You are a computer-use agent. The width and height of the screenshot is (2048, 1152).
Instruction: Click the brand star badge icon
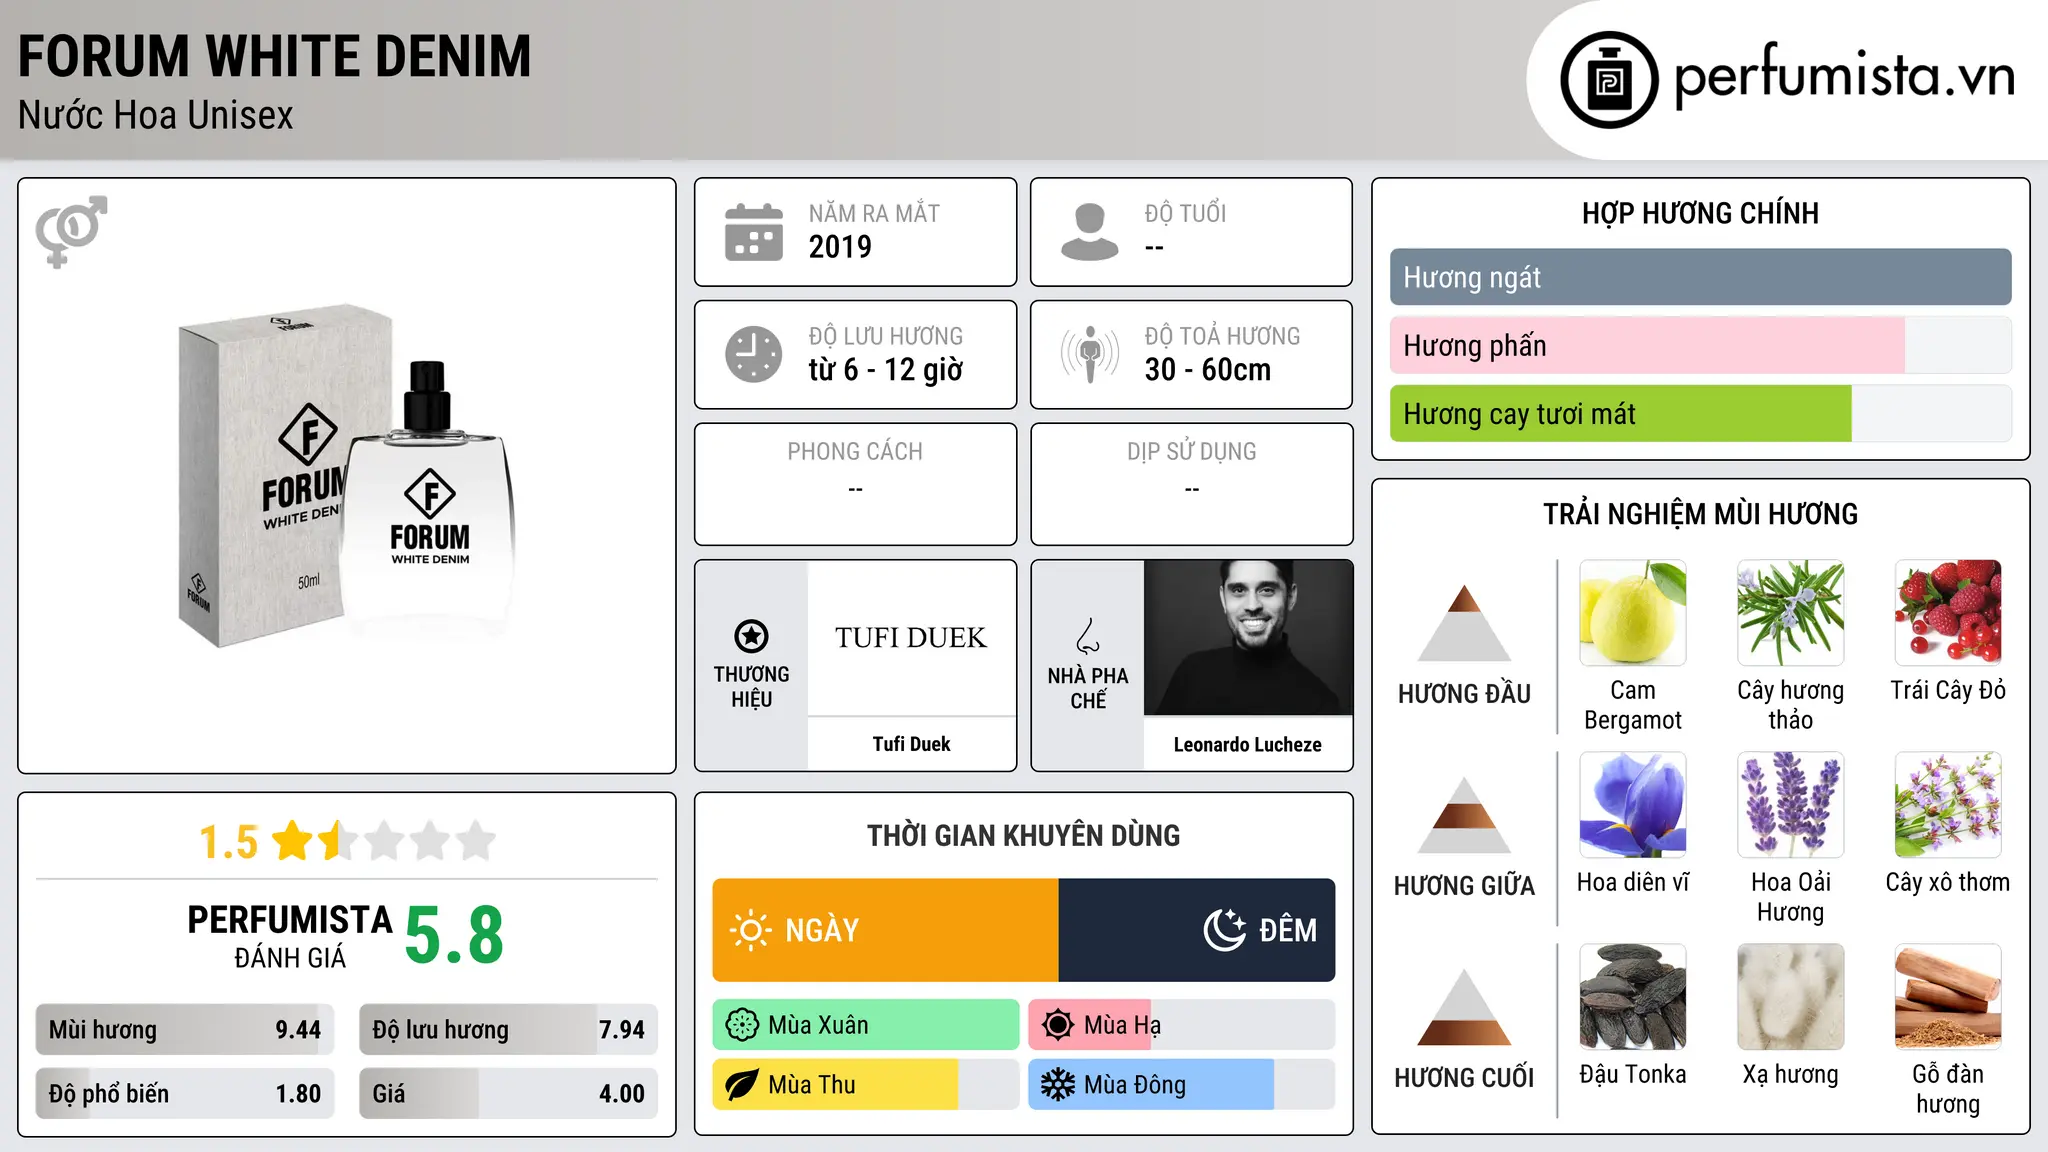click(751, 636)
